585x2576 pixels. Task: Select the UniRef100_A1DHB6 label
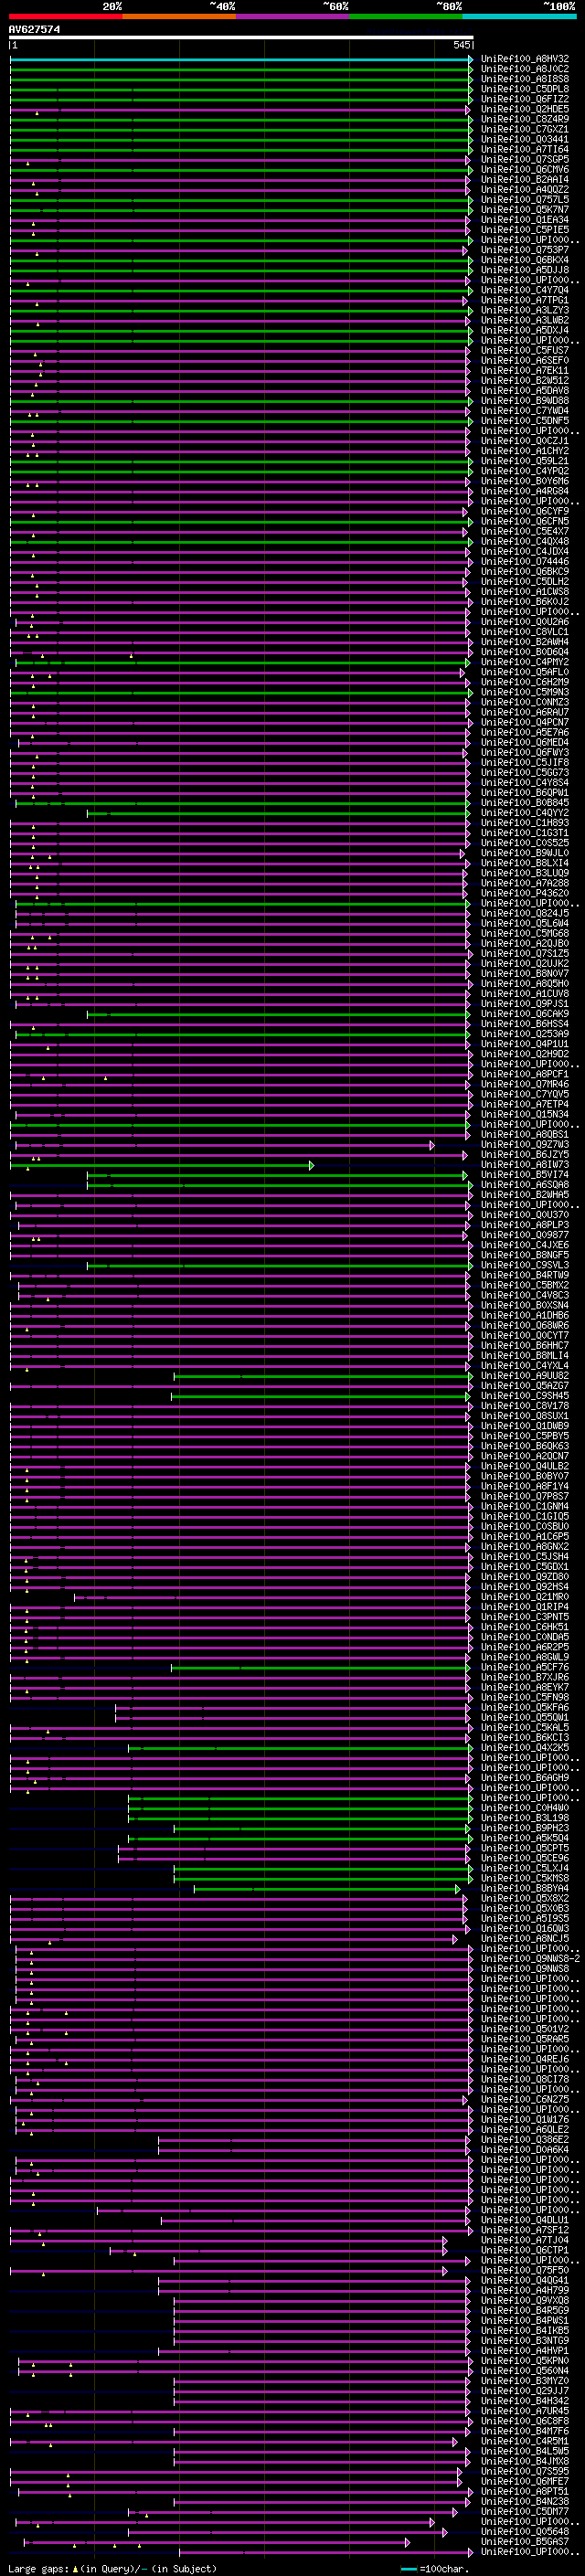pyautogui.click(x=525, y=1315)
